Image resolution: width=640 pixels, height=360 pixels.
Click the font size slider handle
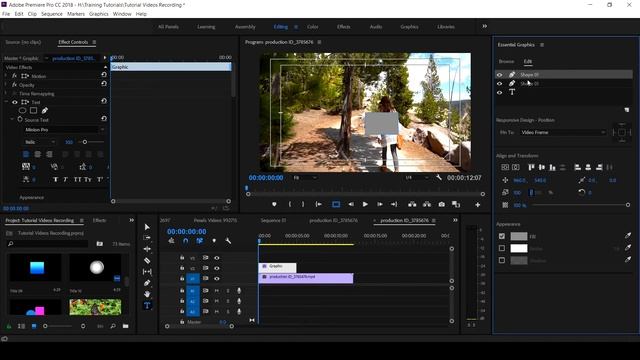[x=85, y=142]
